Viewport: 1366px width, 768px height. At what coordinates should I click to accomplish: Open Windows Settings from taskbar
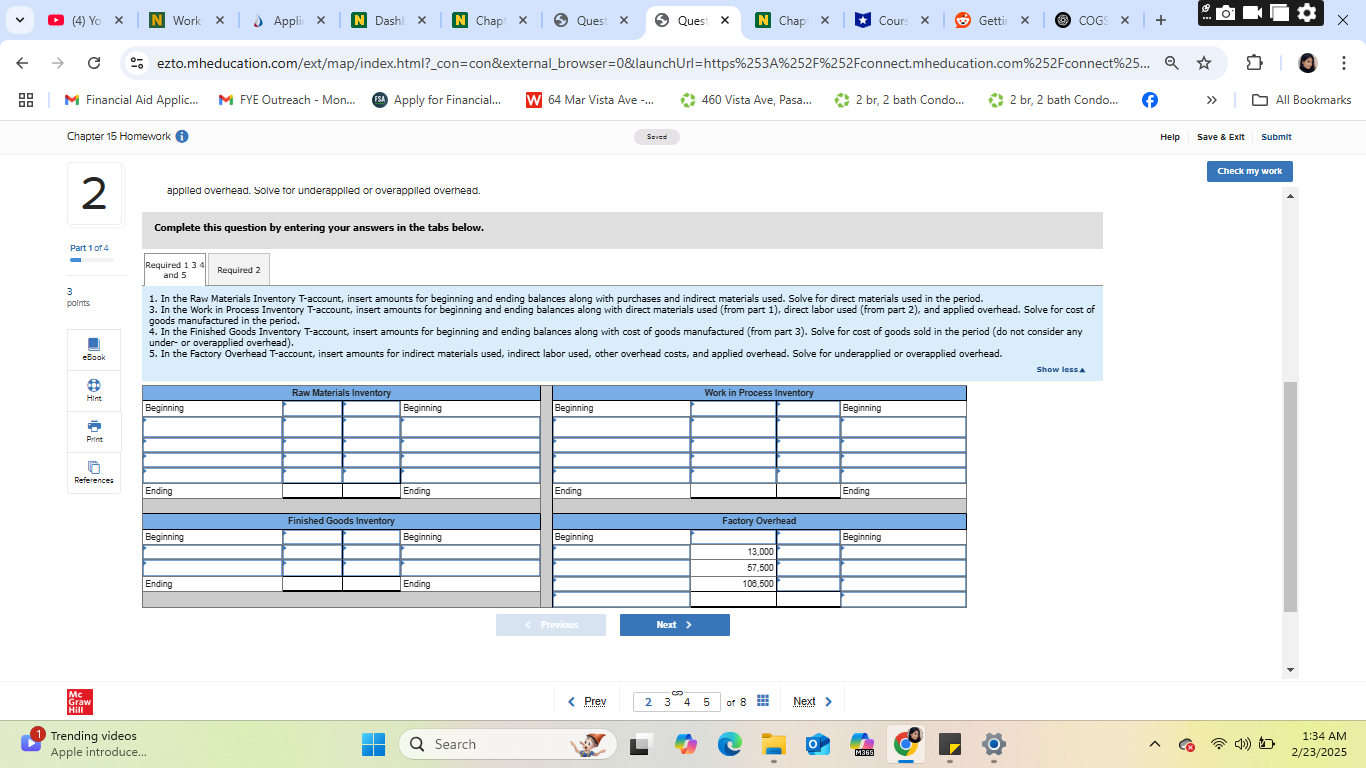[993, 744]
